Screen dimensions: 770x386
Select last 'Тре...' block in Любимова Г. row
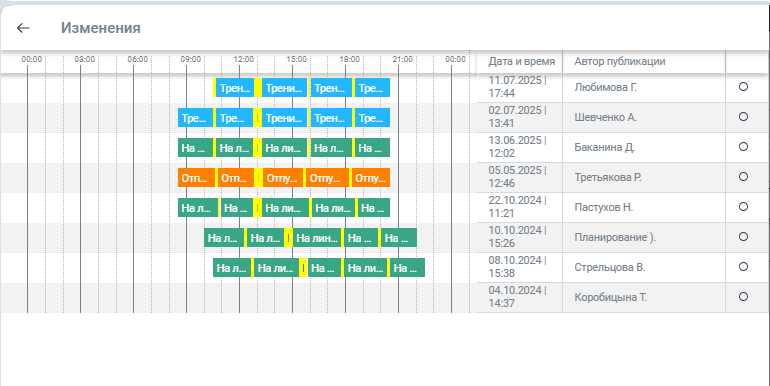click(x=372, y=88)
